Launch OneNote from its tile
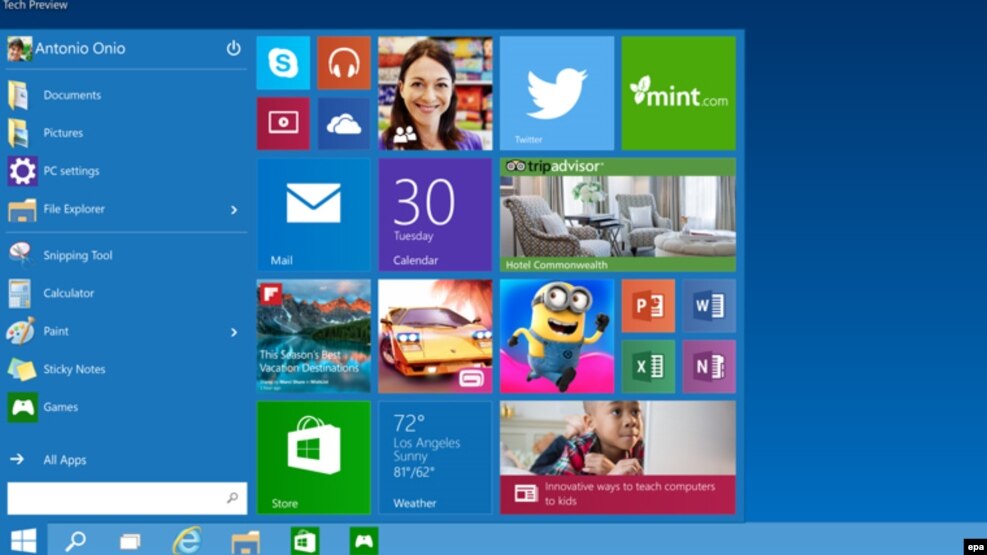This screenshot has height=555, width=987. click(709, 366)
